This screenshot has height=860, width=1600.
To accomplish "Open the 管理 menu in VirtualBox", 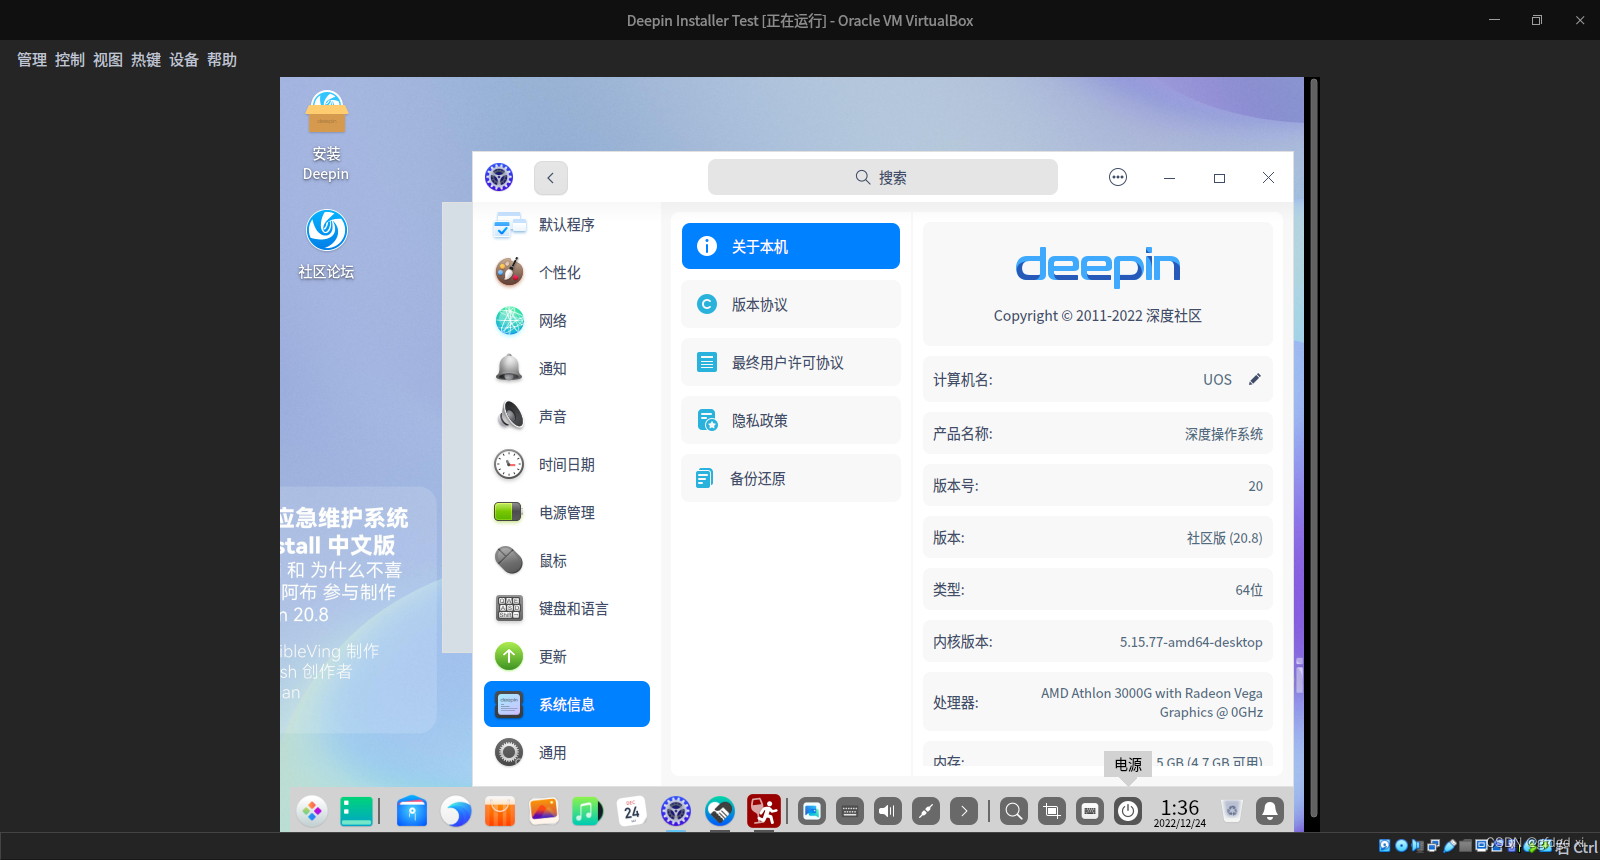I will [32, 60].
